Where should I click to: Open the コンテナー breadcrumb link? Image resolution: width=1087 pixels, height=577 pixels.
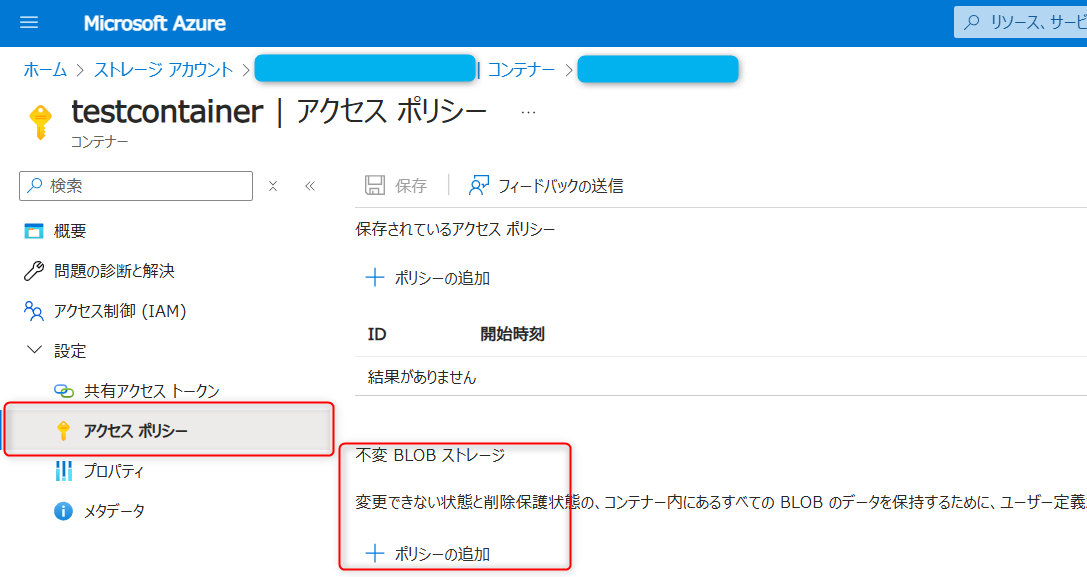521,69
